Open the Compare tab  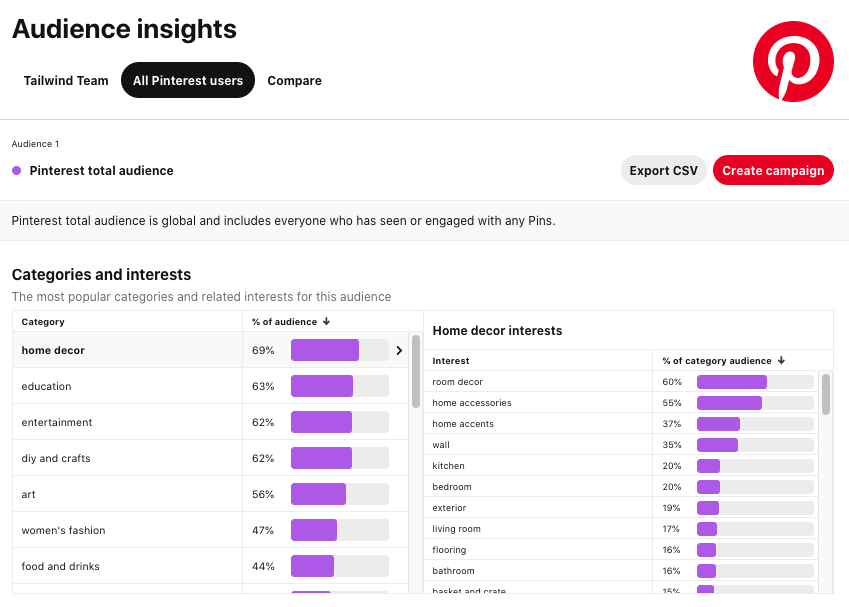tap(294, 81)
